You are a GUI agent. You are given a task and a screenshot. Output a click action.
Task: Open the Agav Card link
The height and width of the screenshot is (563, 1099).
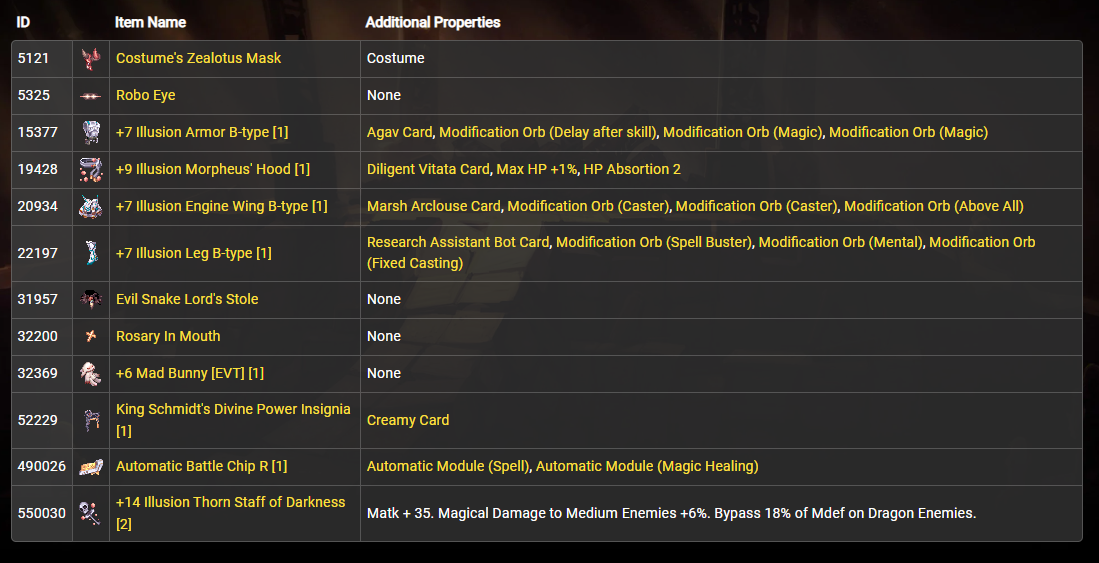point(399,132)
